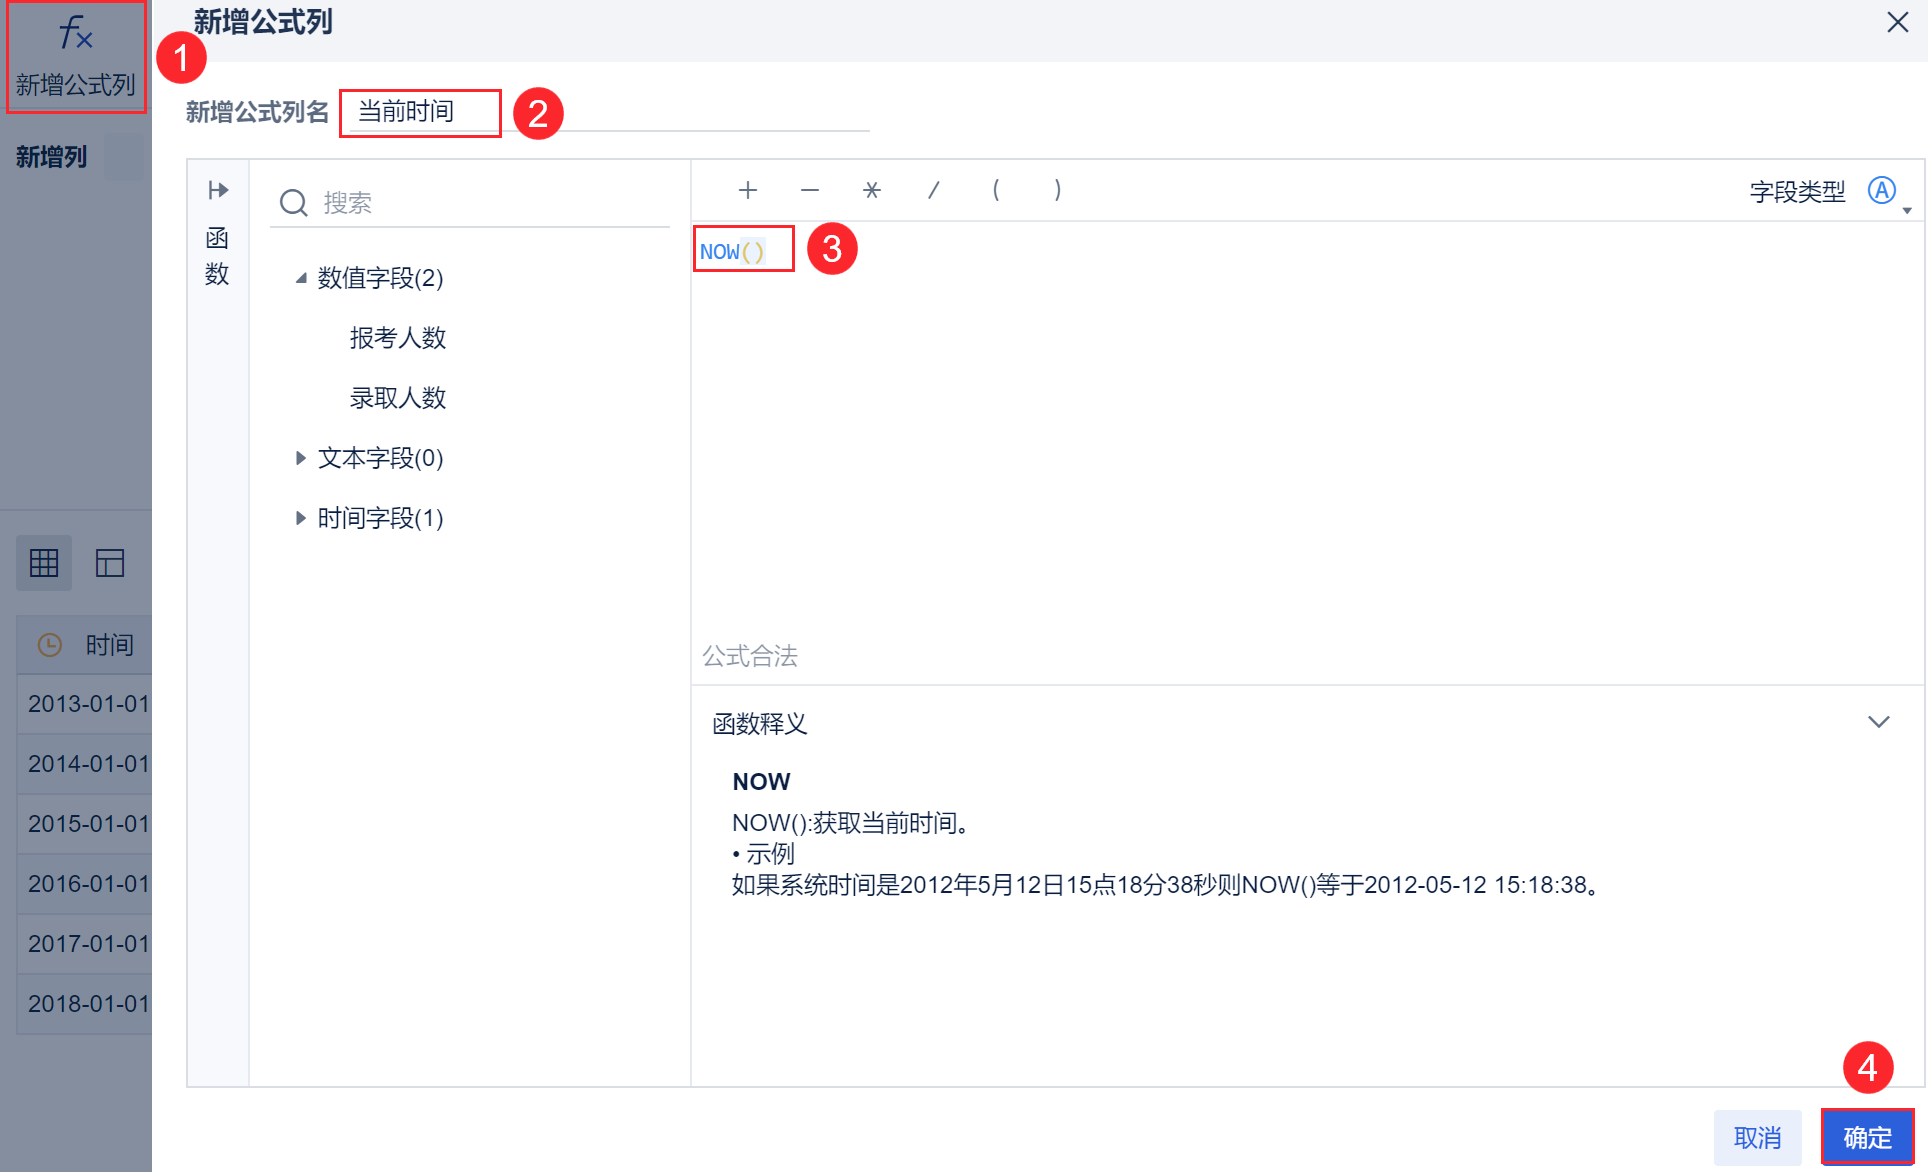The image size is (1928, 1172).
Task: Click the 新增公式列 fx icon
Action: coord(76,34)
